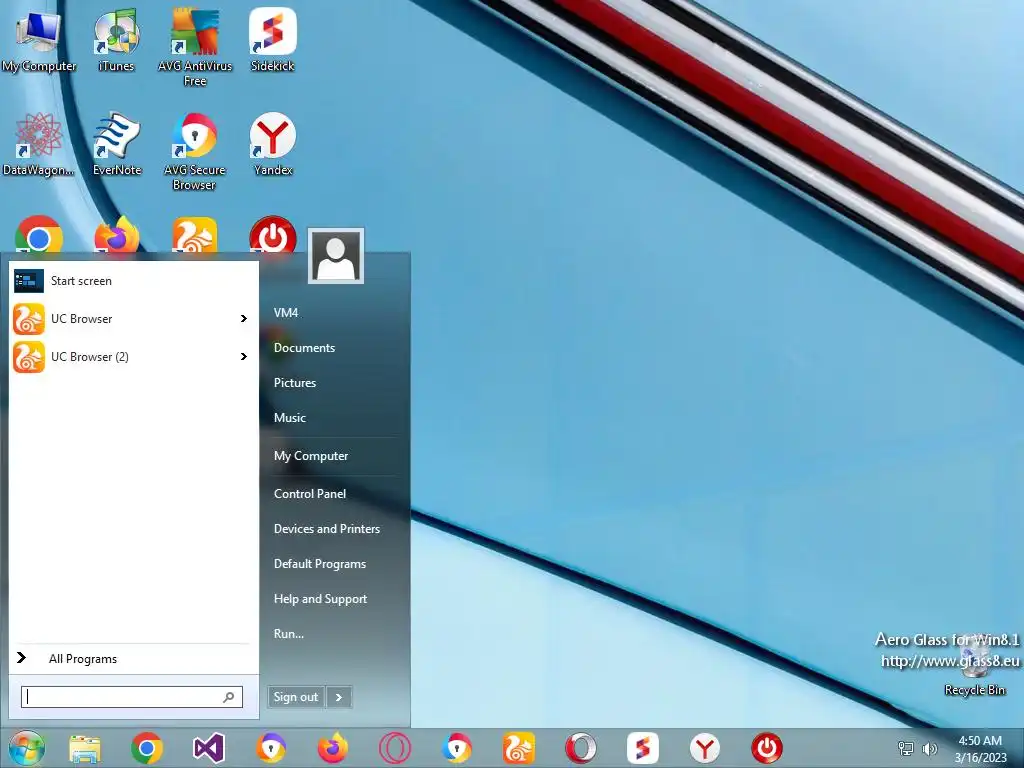Launch the pink-ring Opera GX taskbar icon
The image size is (1024, 768).
(x=394, y=748)
